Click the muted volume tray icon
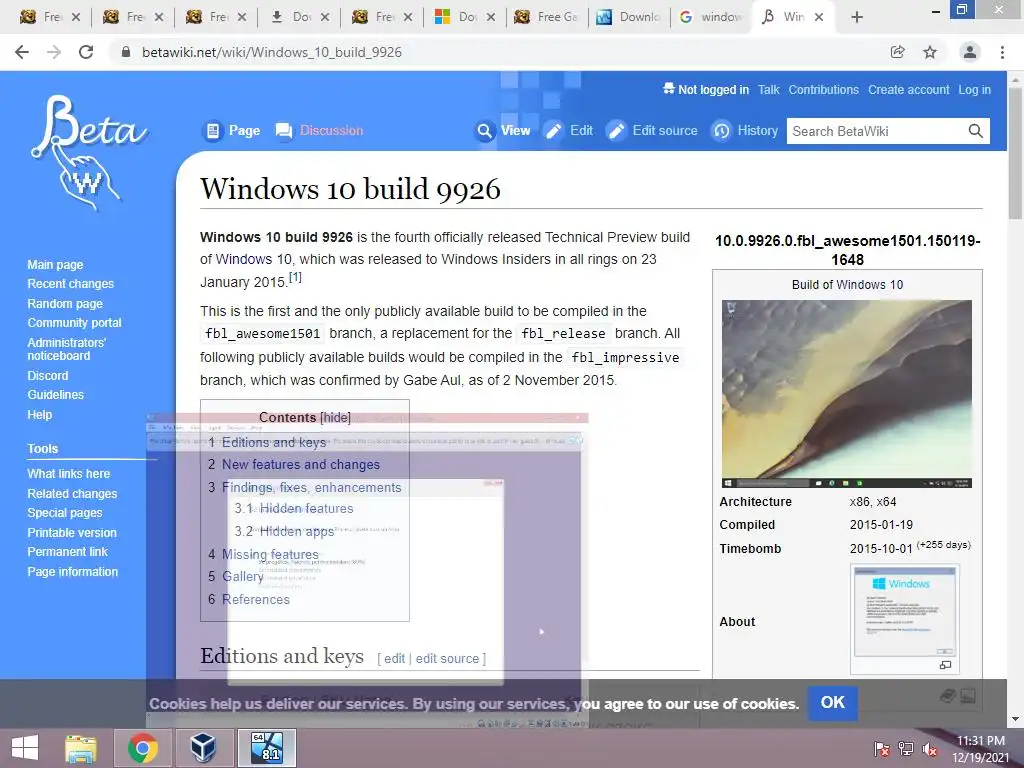 930,748
